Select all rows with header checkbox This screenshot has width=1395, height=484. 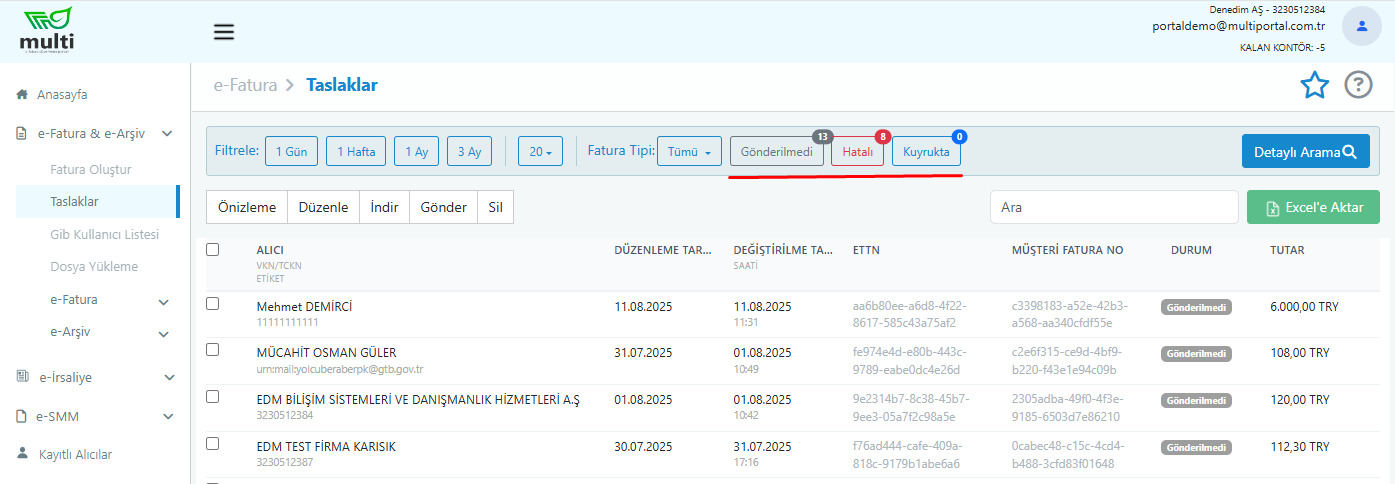coord(212,250)
